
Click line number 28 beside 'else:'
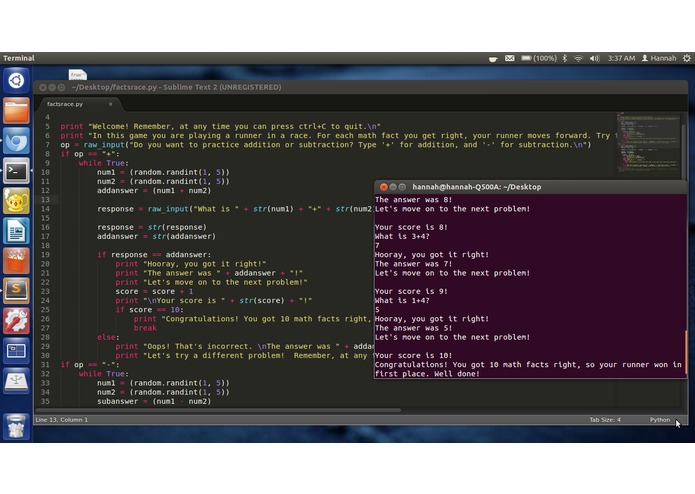(x=45, y=337)
